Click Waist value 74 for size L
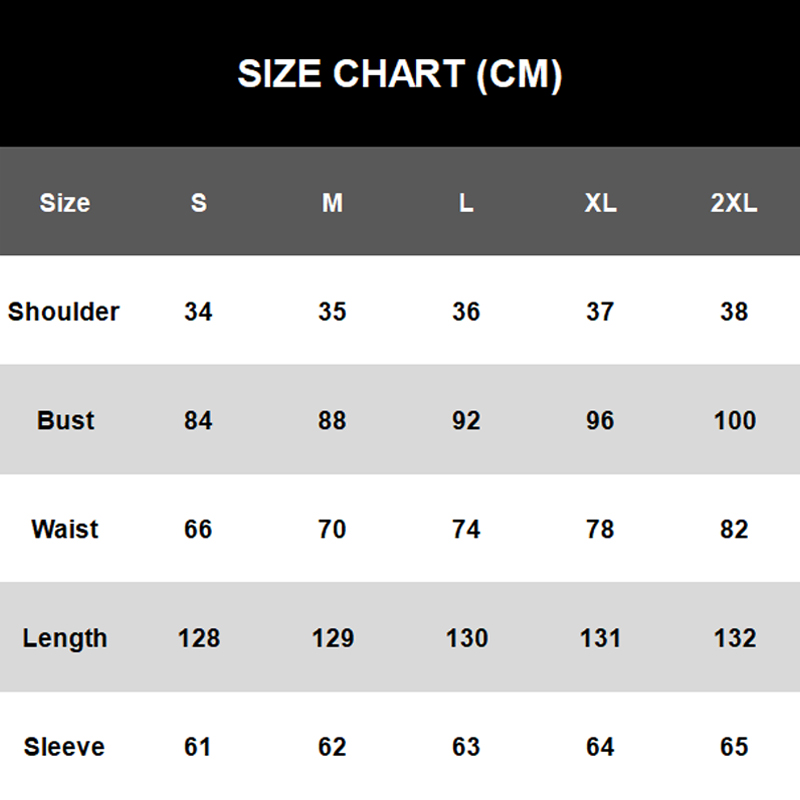Image resolution: width=800 pixels, height=800 pixels. (x=466, y=529)
